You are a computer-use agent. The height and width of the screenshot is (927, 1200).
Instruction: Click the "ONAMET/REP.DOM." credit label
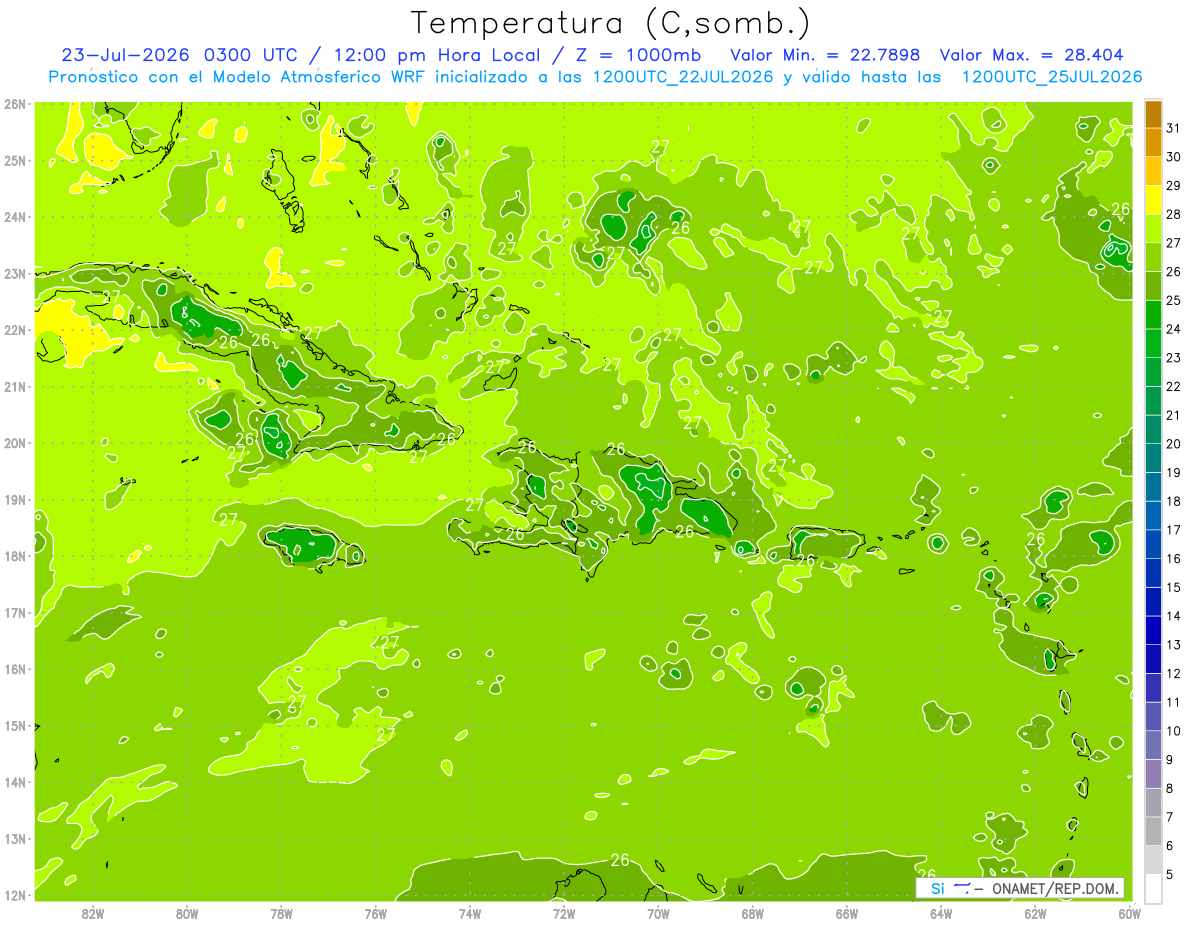point(1054,889)
